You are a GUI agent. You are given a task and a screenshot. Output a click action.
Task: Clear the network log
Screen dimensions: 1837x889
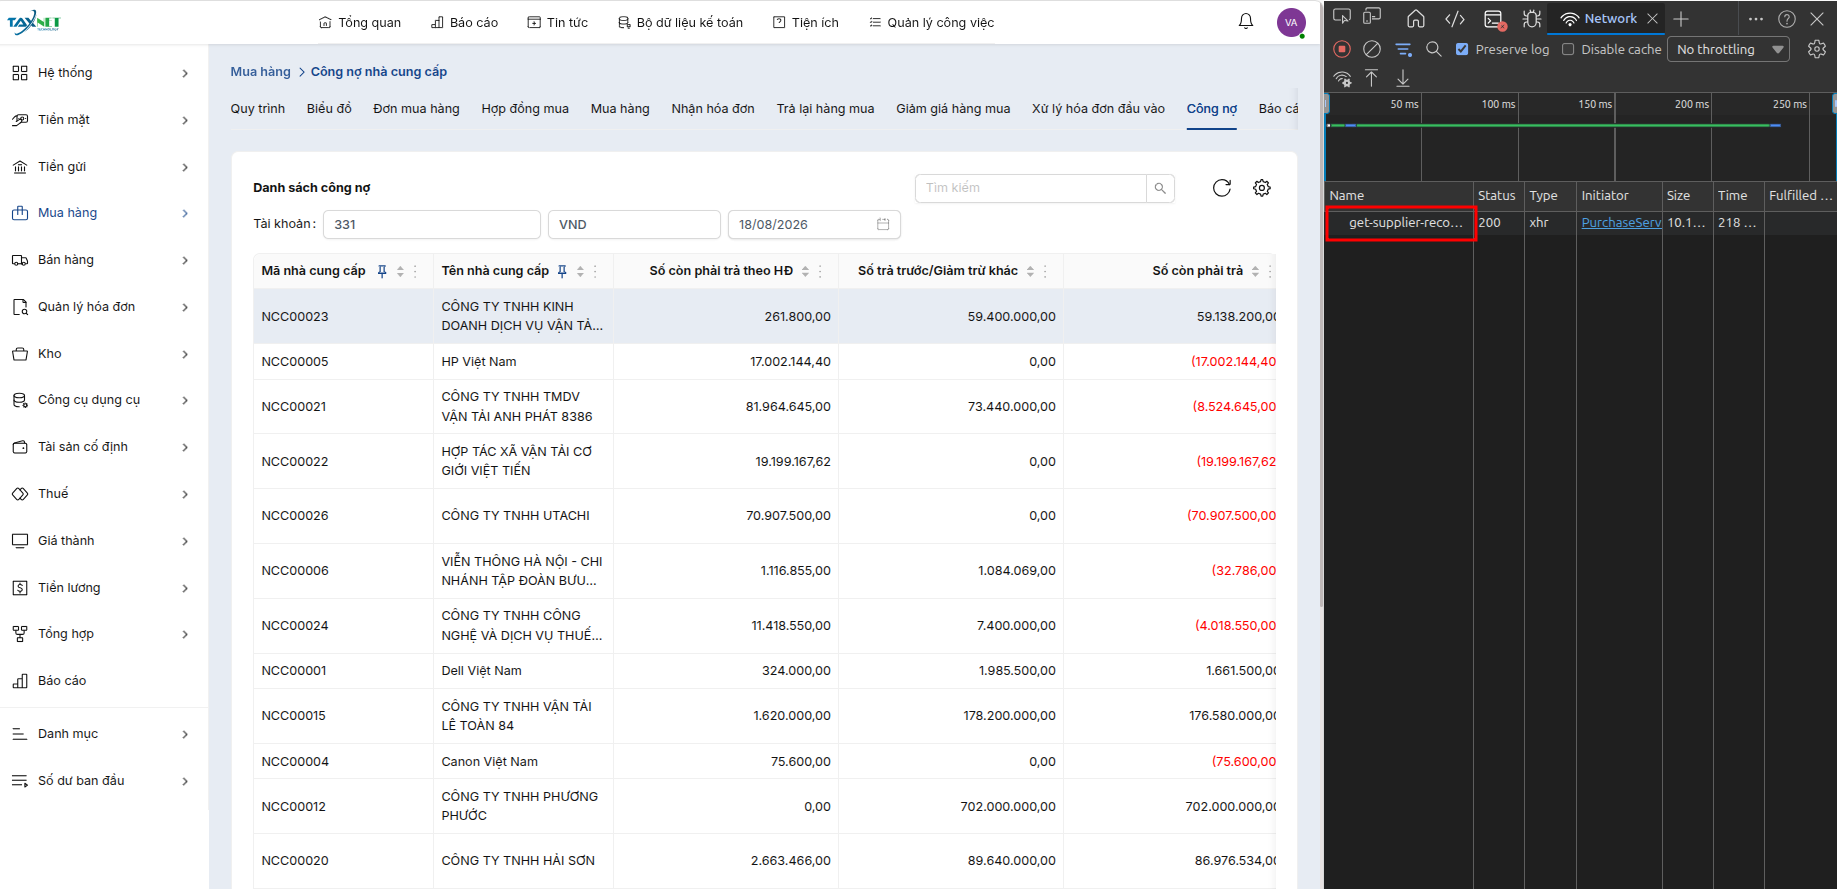pos(1372,49)
